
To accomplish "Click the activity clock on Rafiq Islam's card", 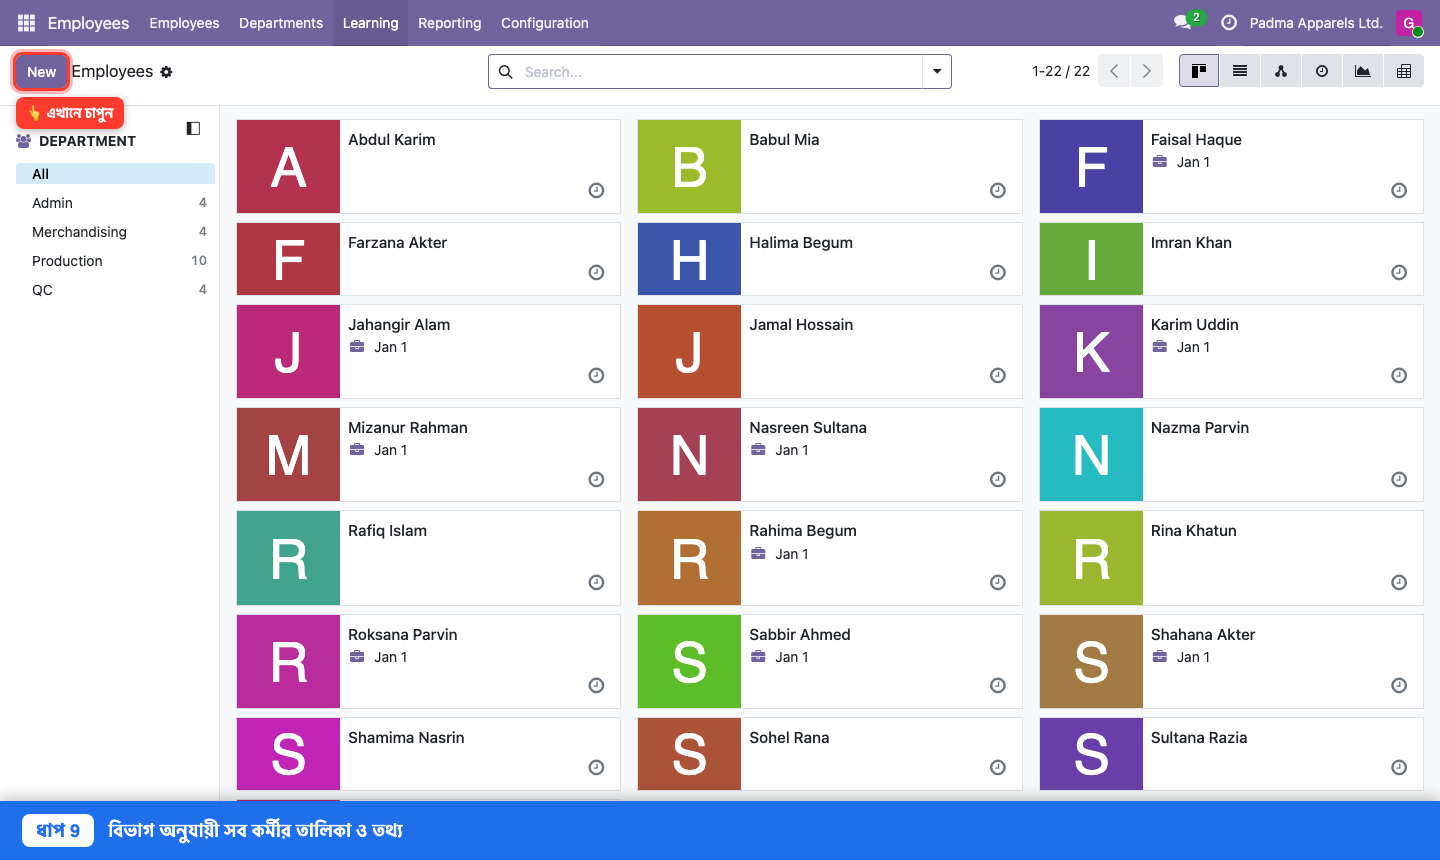I will point(597,582).
